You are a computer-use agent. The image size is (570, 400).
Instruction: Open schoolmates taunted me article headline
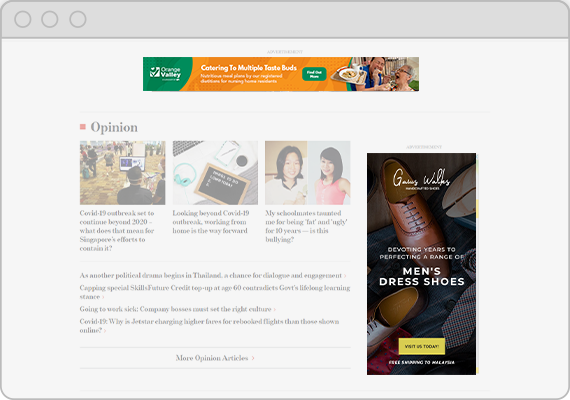[306, 226]
